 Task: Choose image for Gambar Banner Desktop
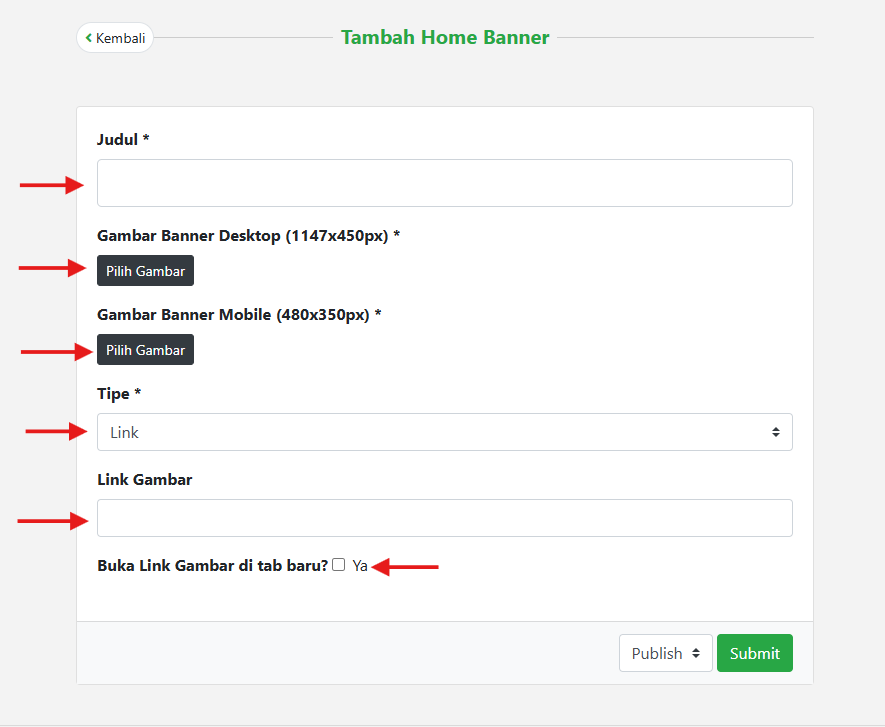[x=145, y=271]
